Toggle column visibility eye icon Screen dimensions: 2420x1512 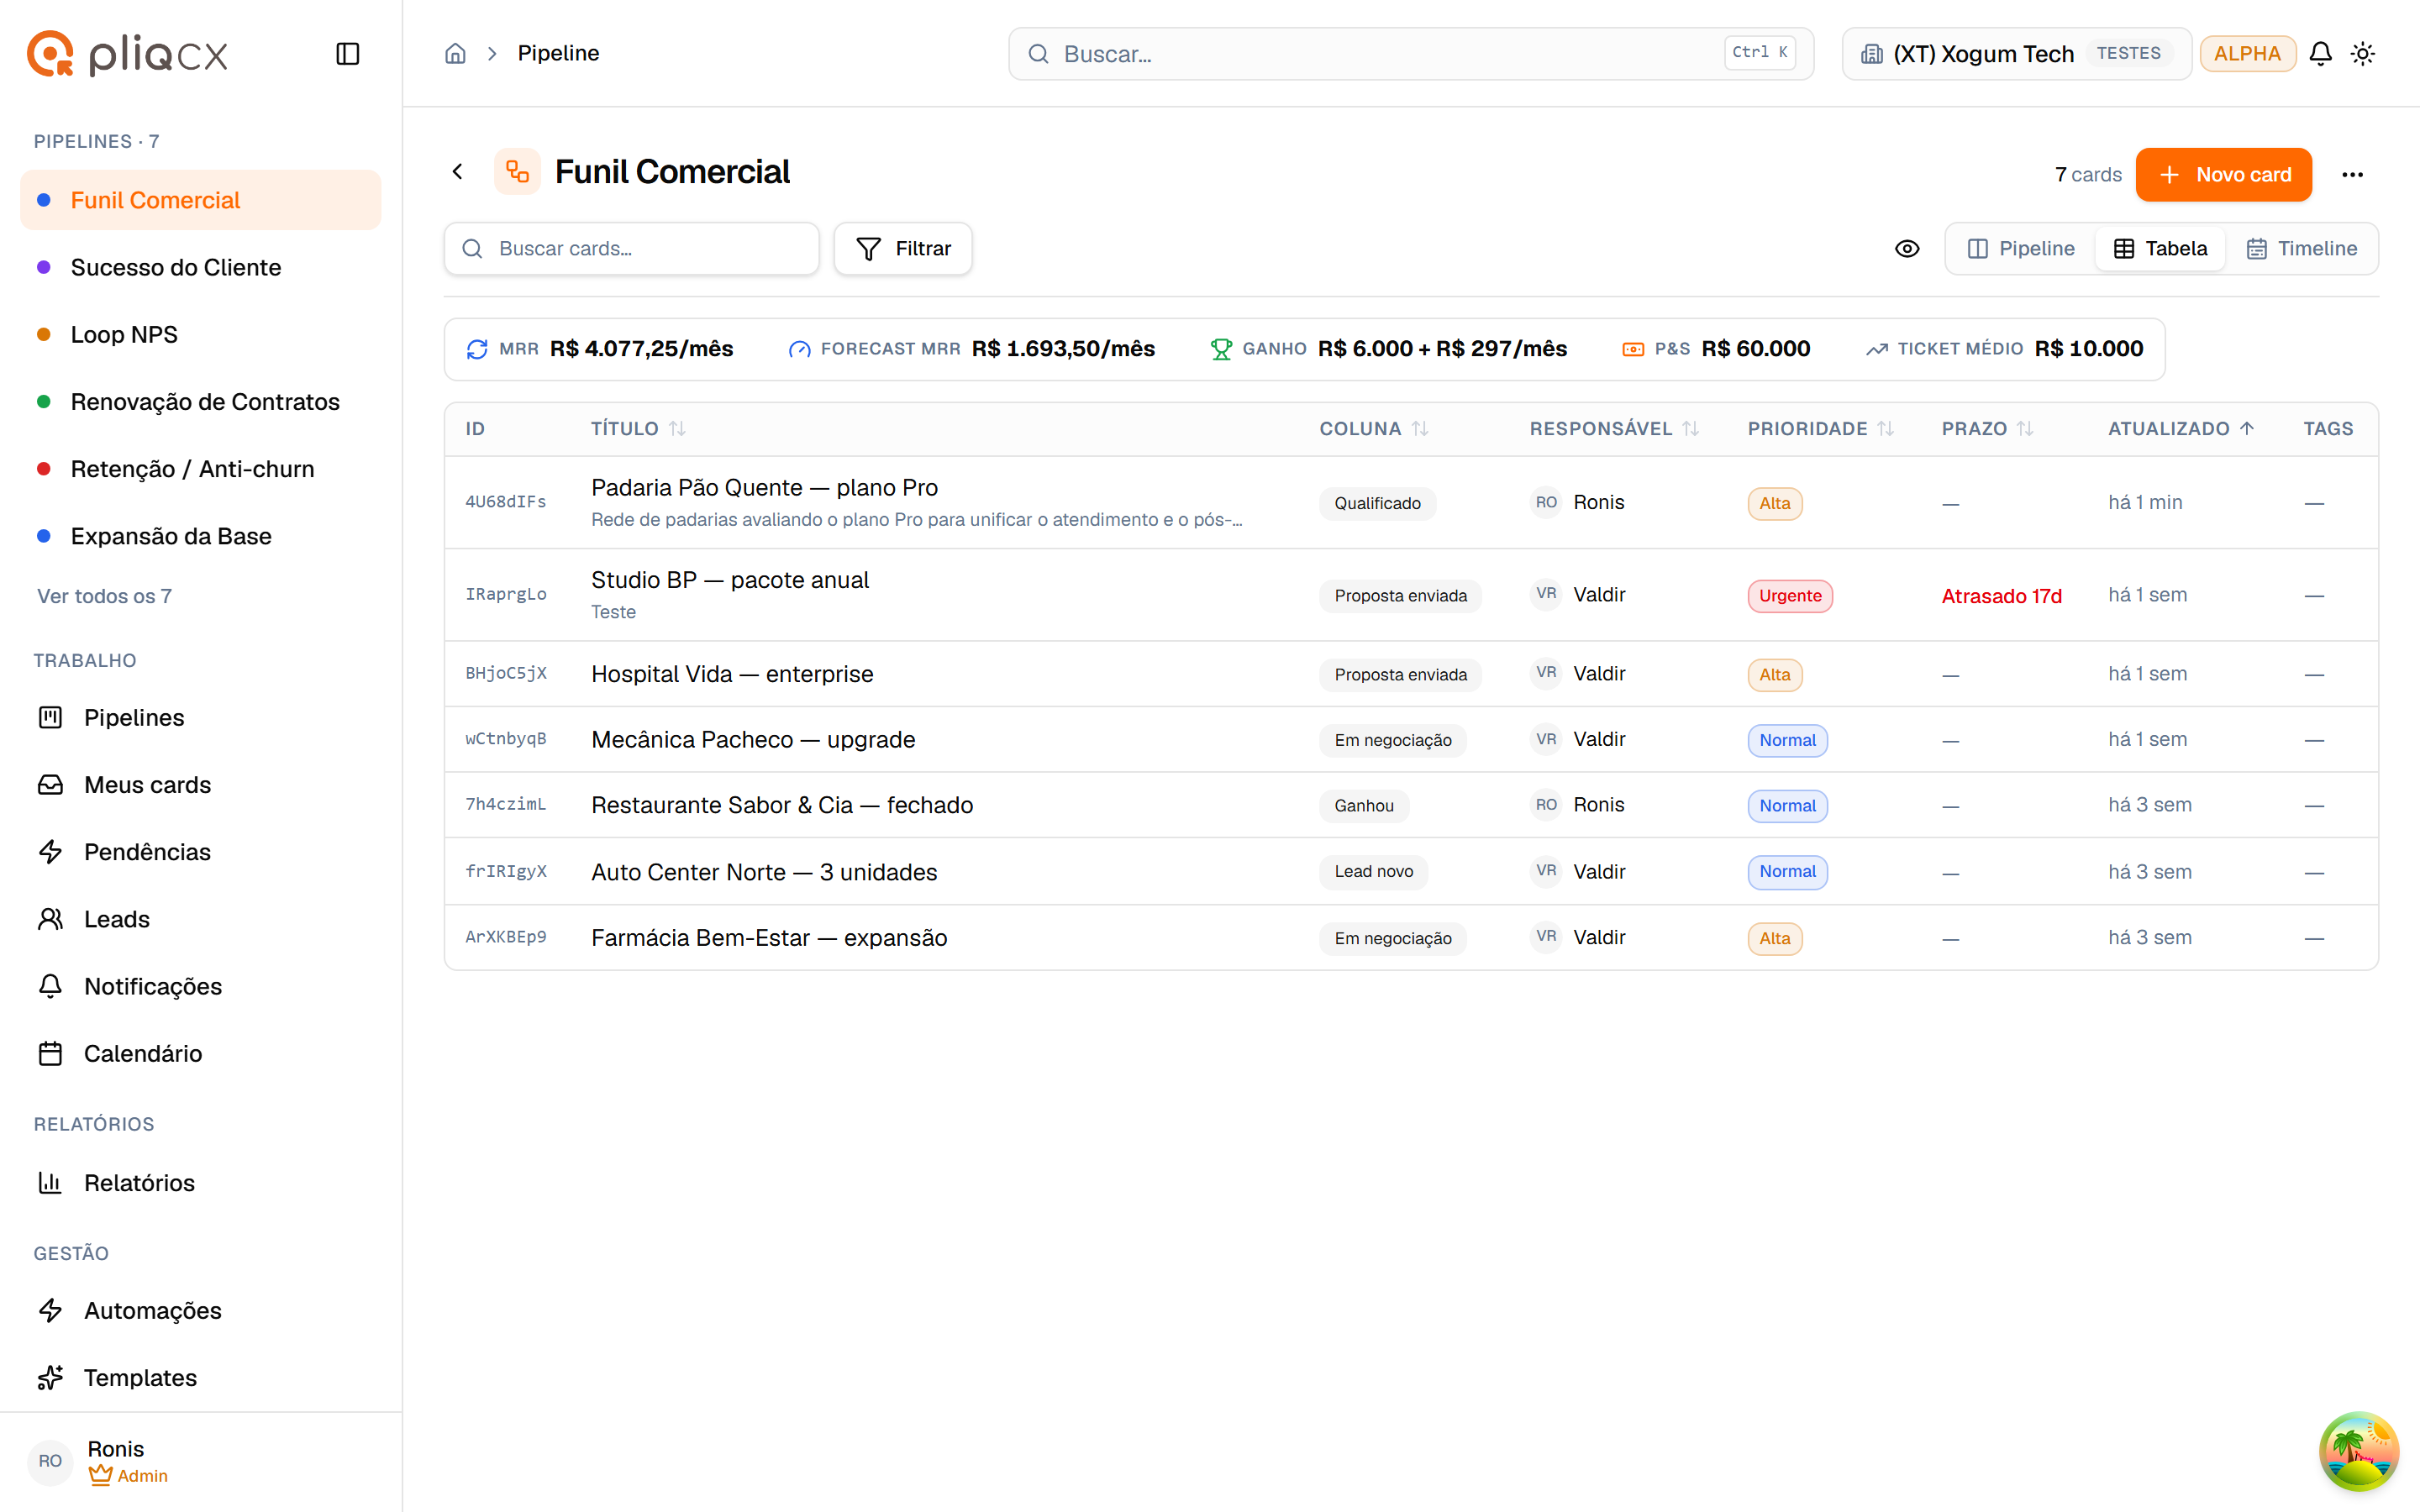pyautogui.click(x=1907, y=249)
